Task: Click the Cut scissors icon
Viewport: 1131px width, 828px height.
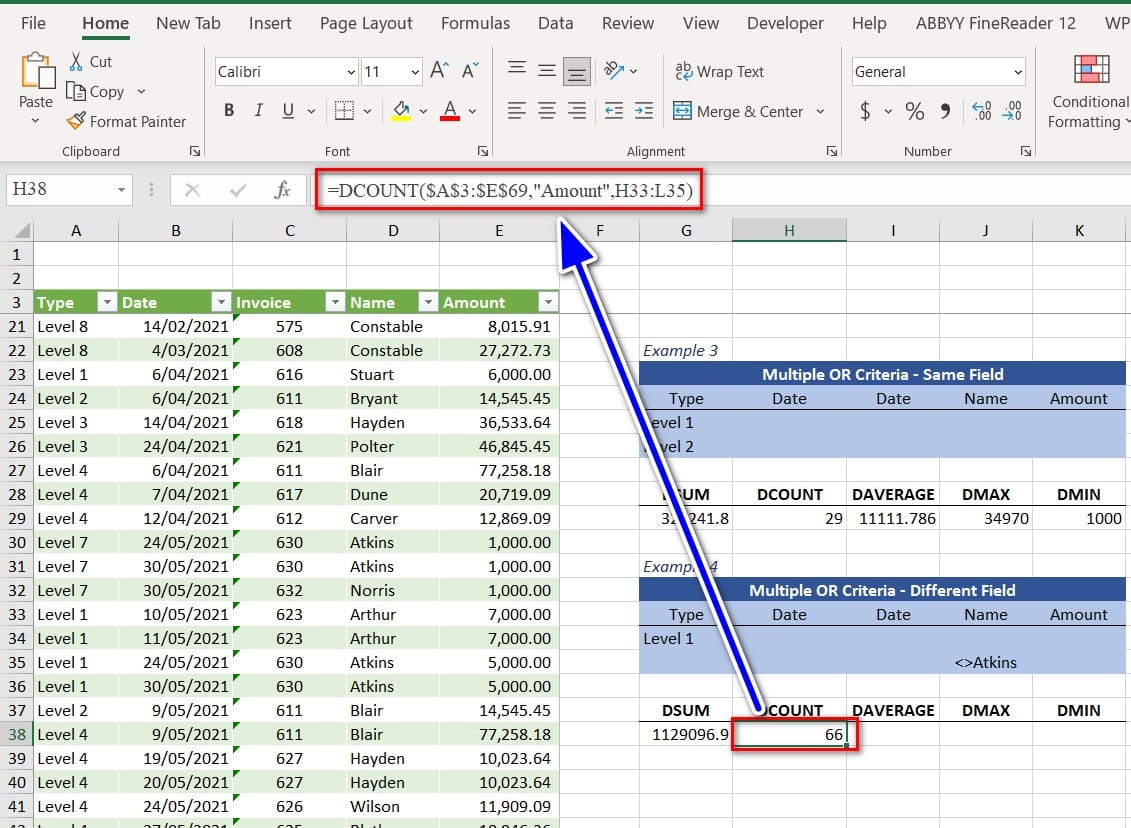Action: pos(76,62)
